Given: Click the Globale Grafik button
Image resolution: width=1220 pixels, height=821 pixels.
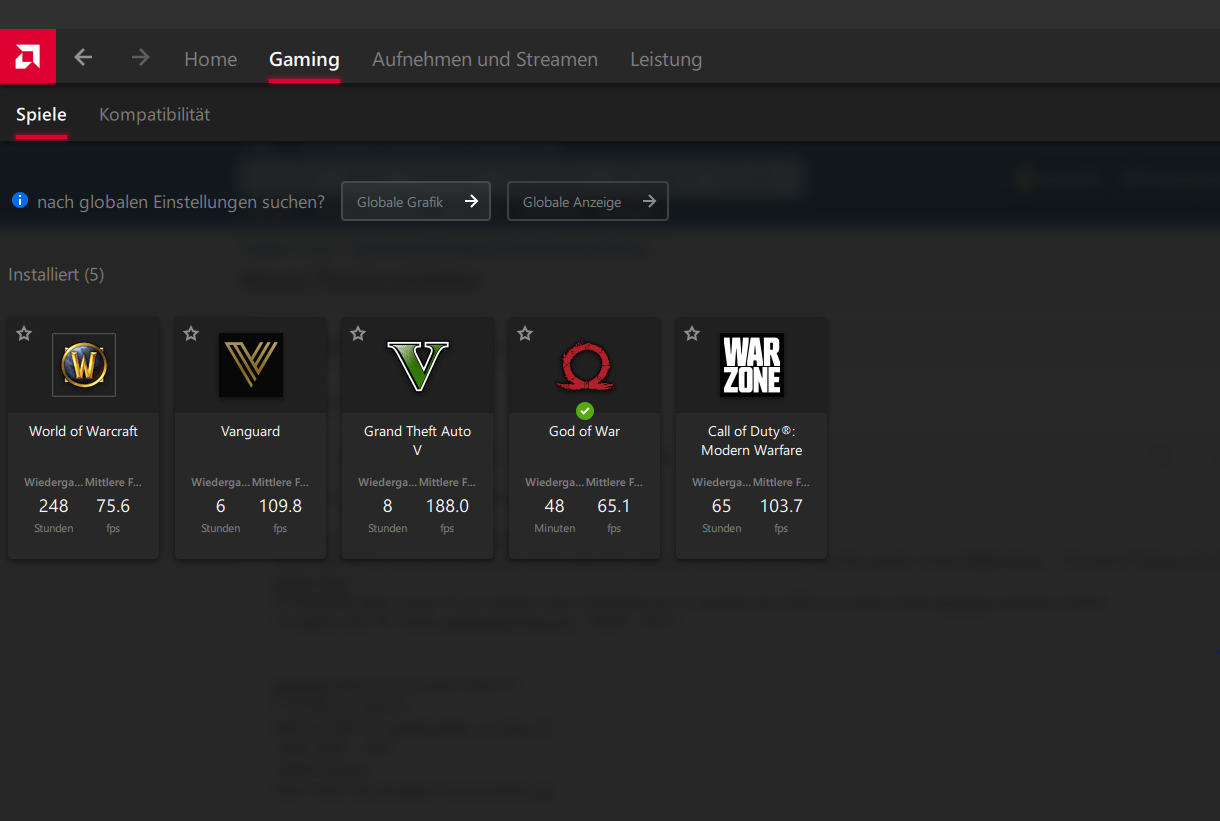Looking at the screenshot, I should (x=416, y=202).
